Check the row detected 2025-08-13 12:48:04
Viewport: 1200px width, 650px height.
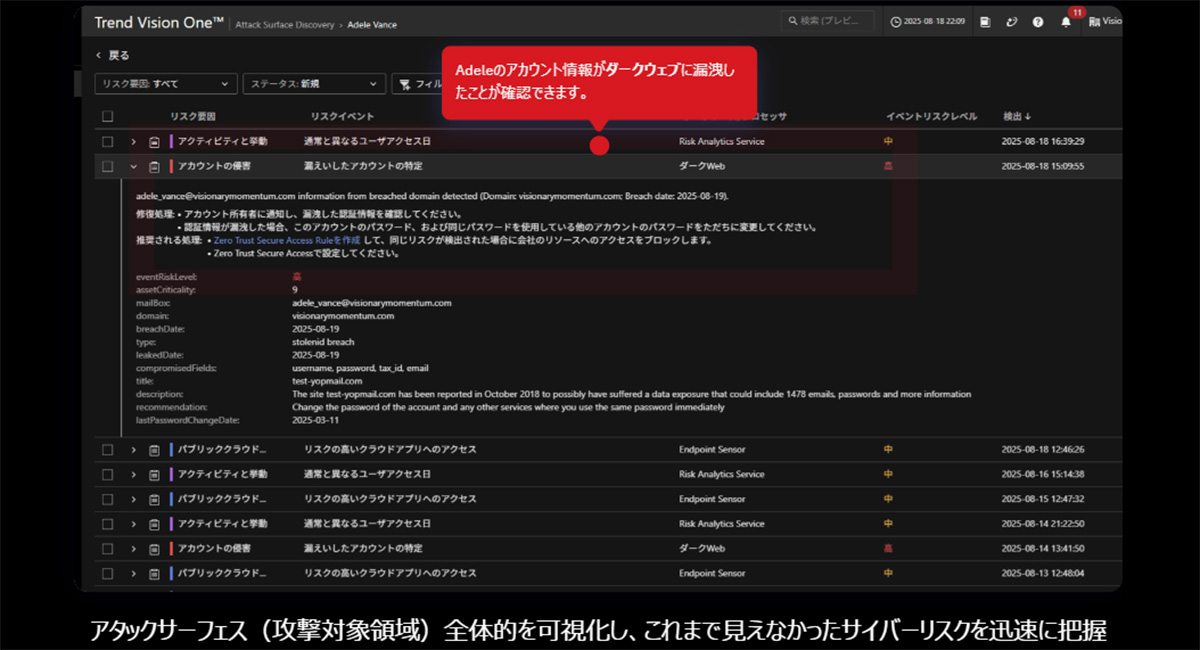[x=108, y=574]
